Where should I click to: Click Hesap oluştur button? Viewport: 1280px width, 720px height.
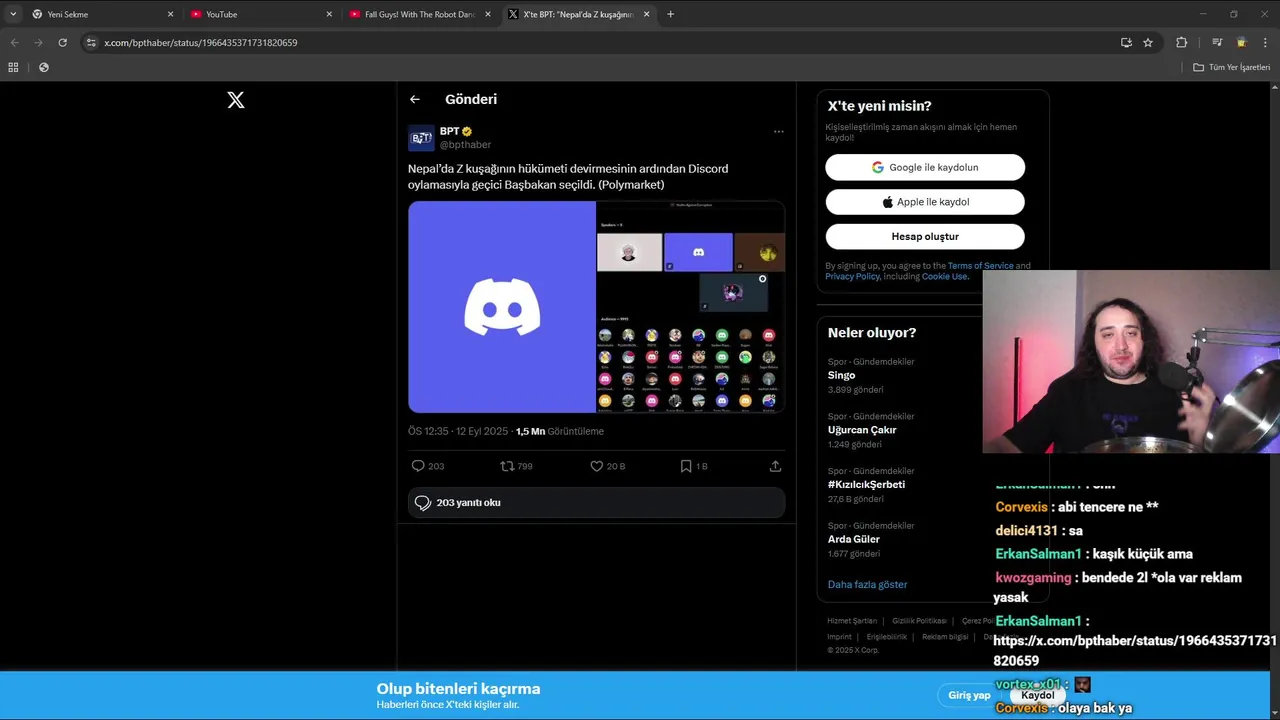pos(925,236)
